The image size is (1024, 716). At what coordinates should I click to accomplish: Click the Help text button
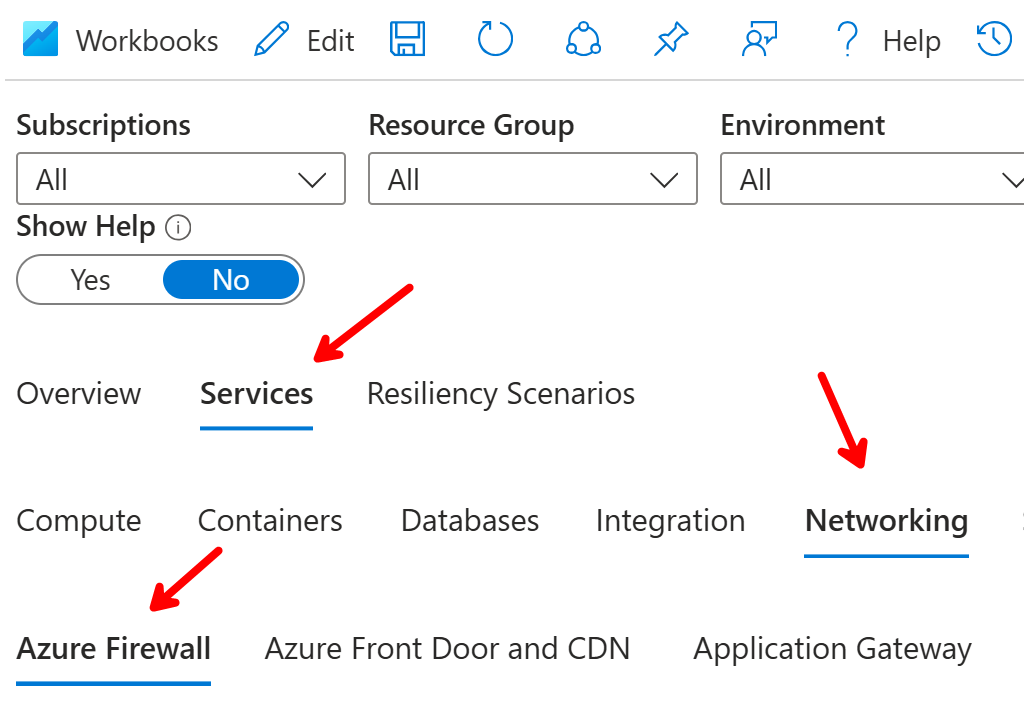tap(912, 41)
